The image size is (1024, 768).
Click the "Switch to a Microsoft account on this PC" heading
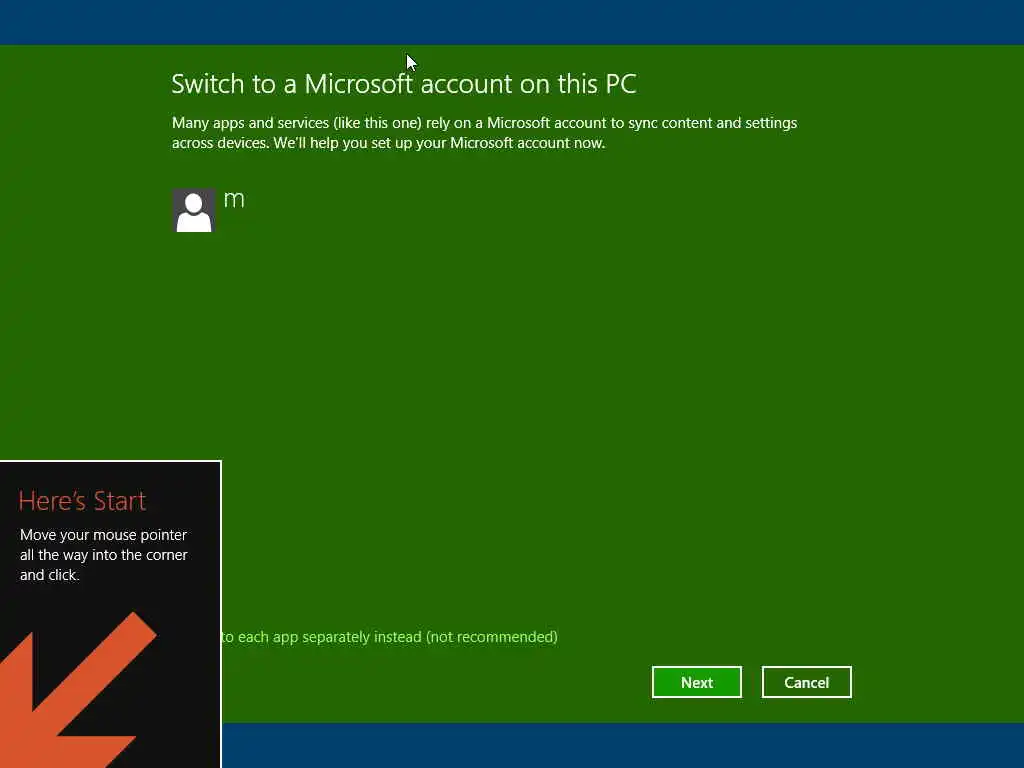[404, 84]
